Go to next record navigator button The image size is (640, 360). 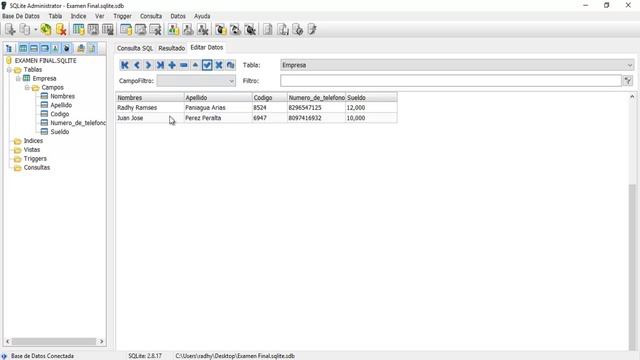tap(149, 65)
